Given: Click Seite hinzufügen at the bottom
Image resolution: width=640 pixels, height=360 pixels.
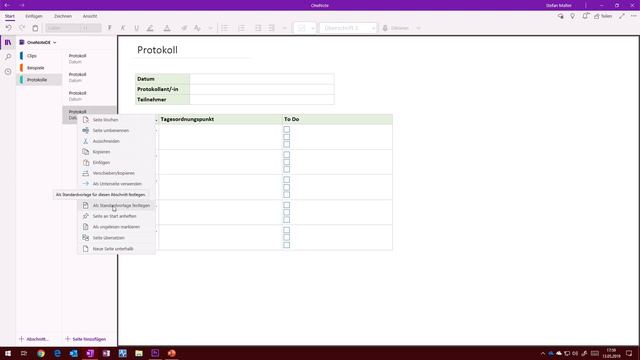Looking at the screenshot, I should pyautogui.click(x=86, y=339).
